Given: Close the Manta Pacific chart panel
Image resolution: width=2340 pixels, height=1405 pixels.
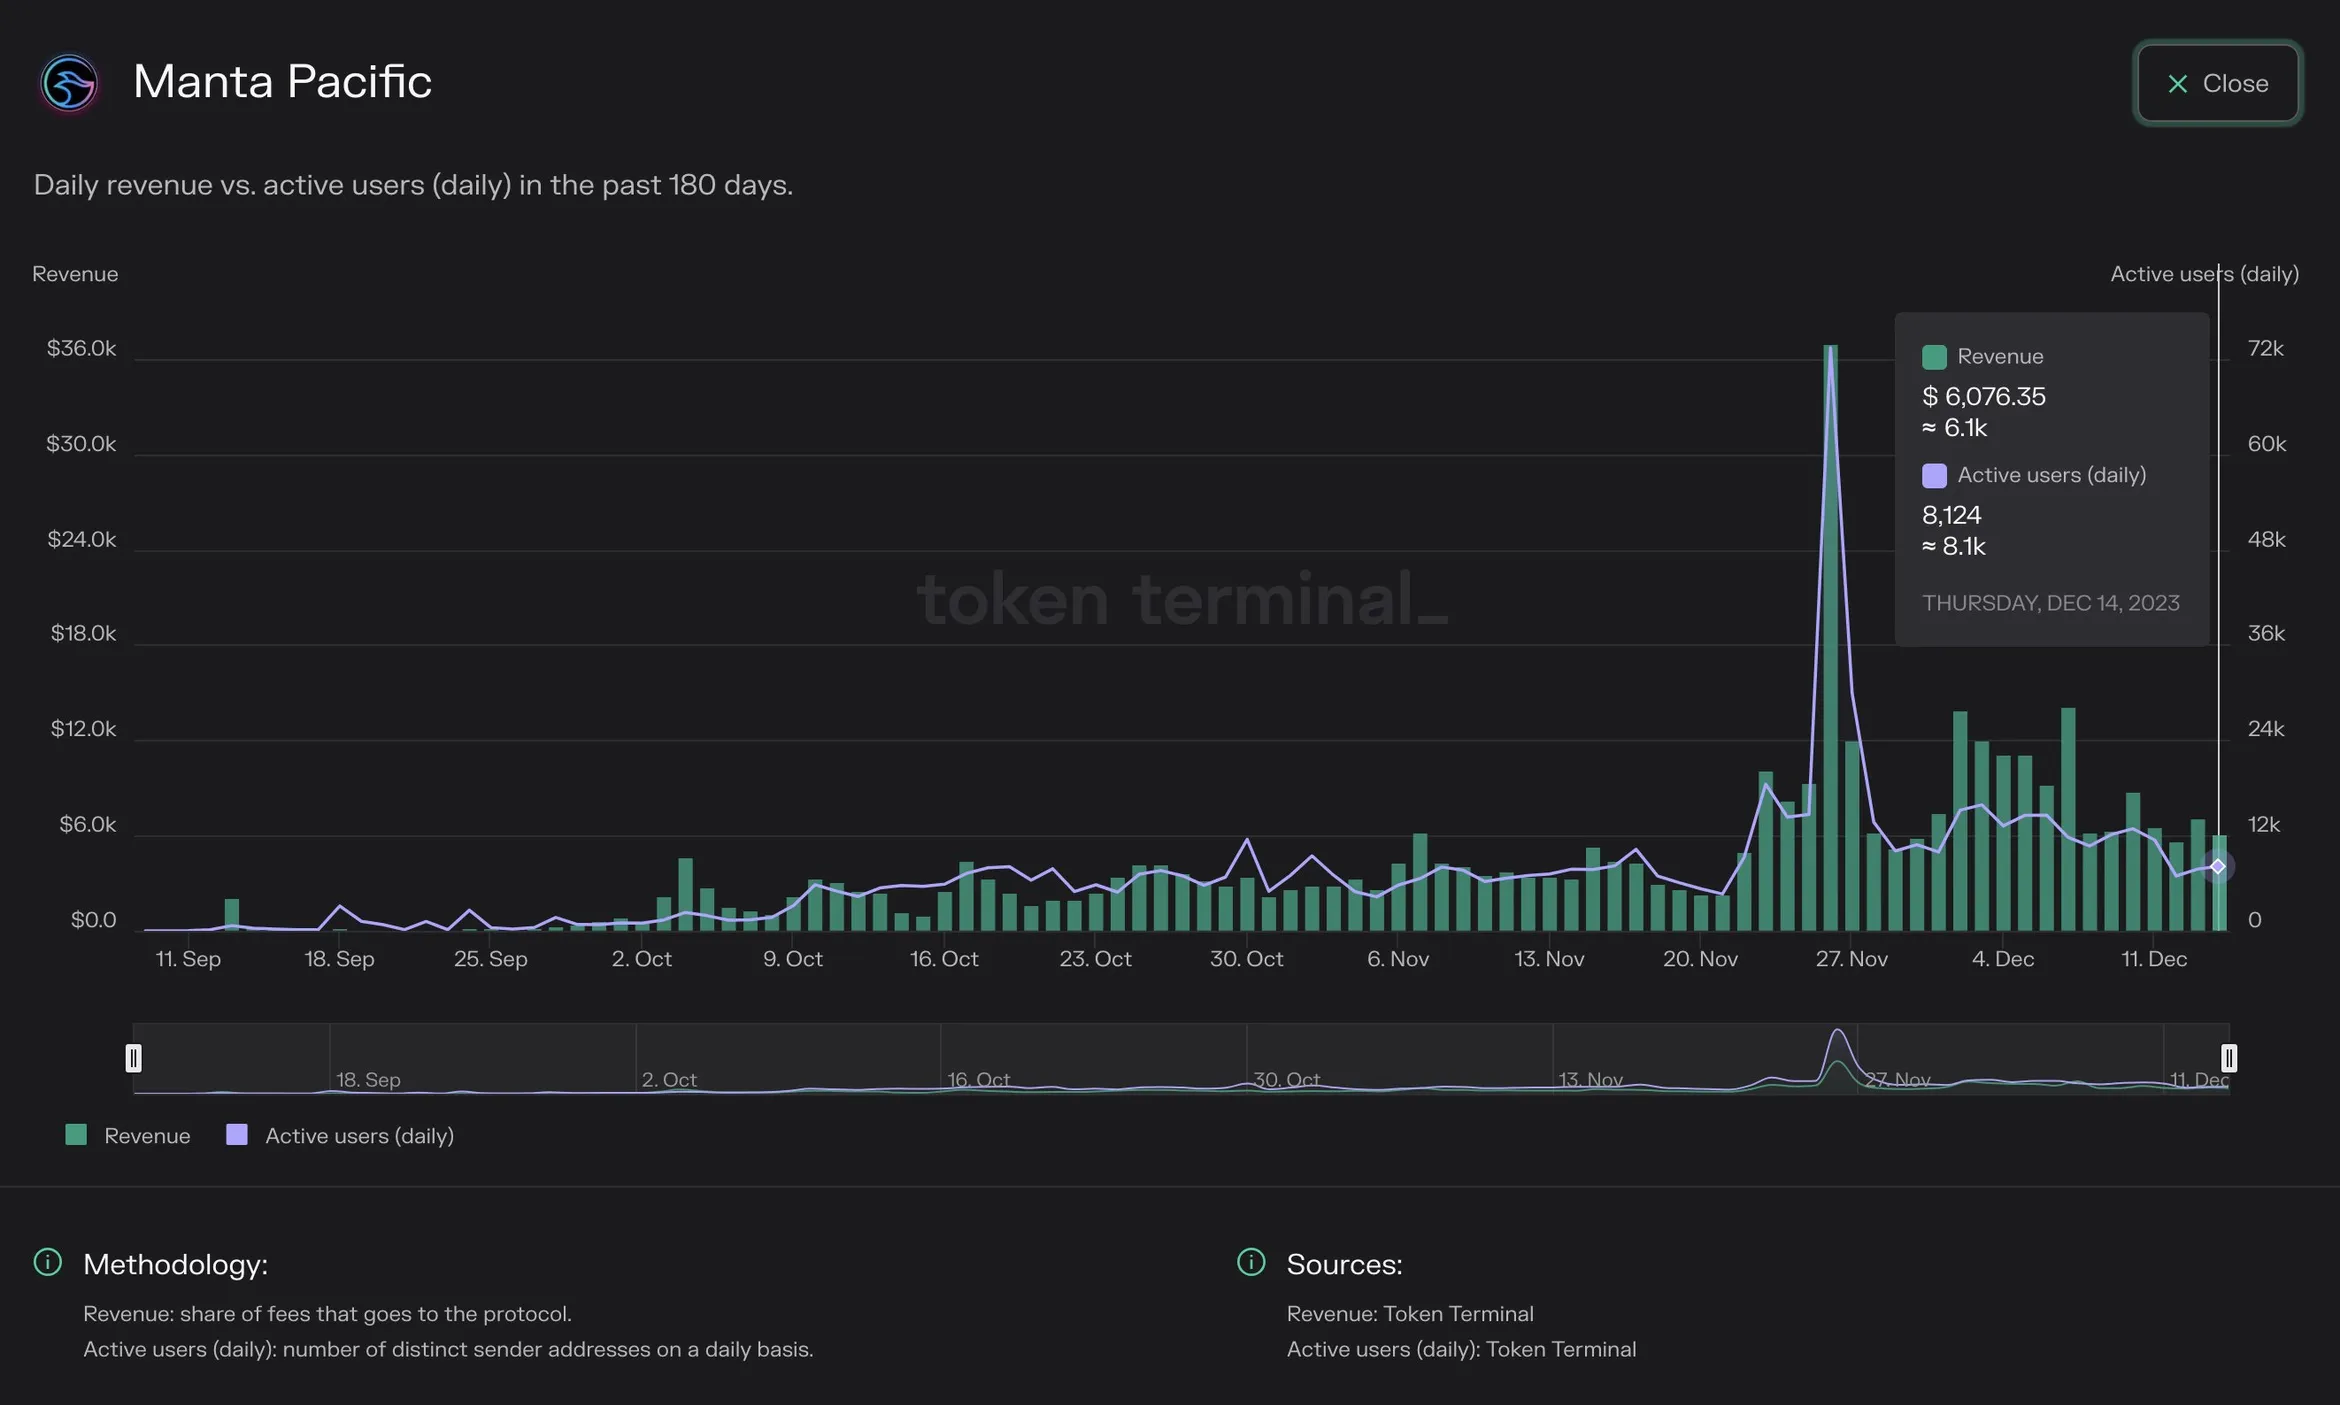Looking at the screenshot, I should coord(2217,83).
